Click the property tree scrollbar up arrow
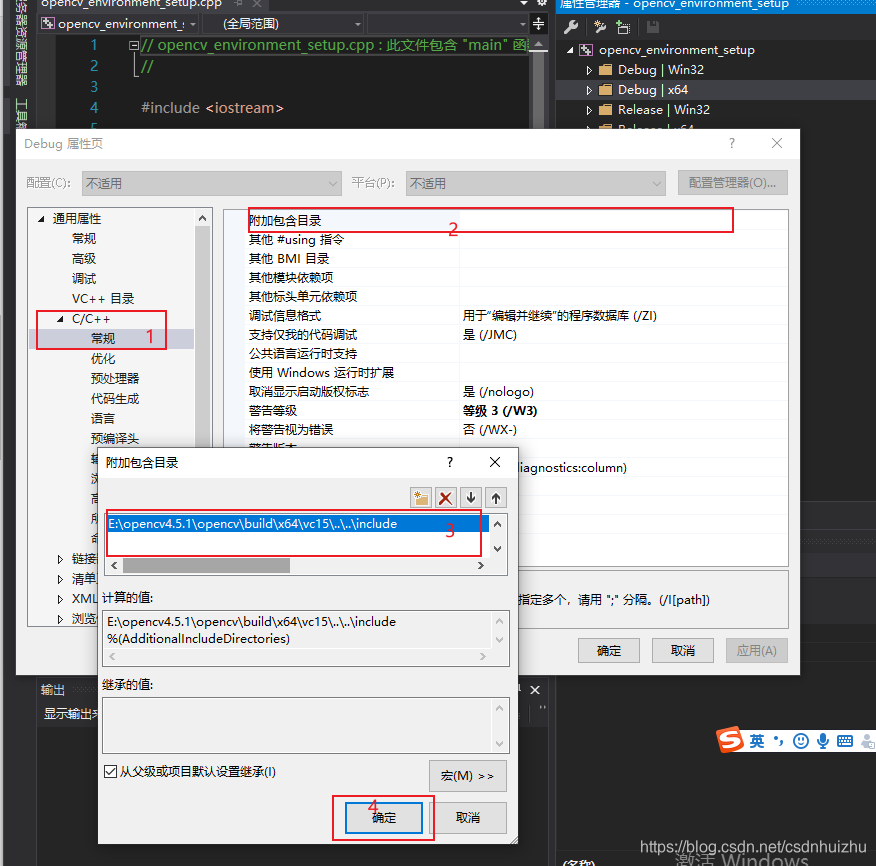The width and height of the screenshot is (876, 866). point(202,218)
